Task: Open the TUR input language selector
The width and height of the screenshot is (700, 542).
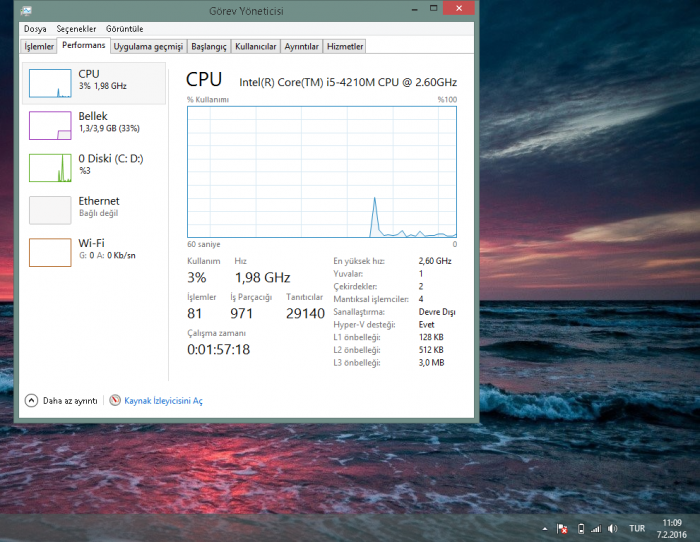Action: point(637,528)
